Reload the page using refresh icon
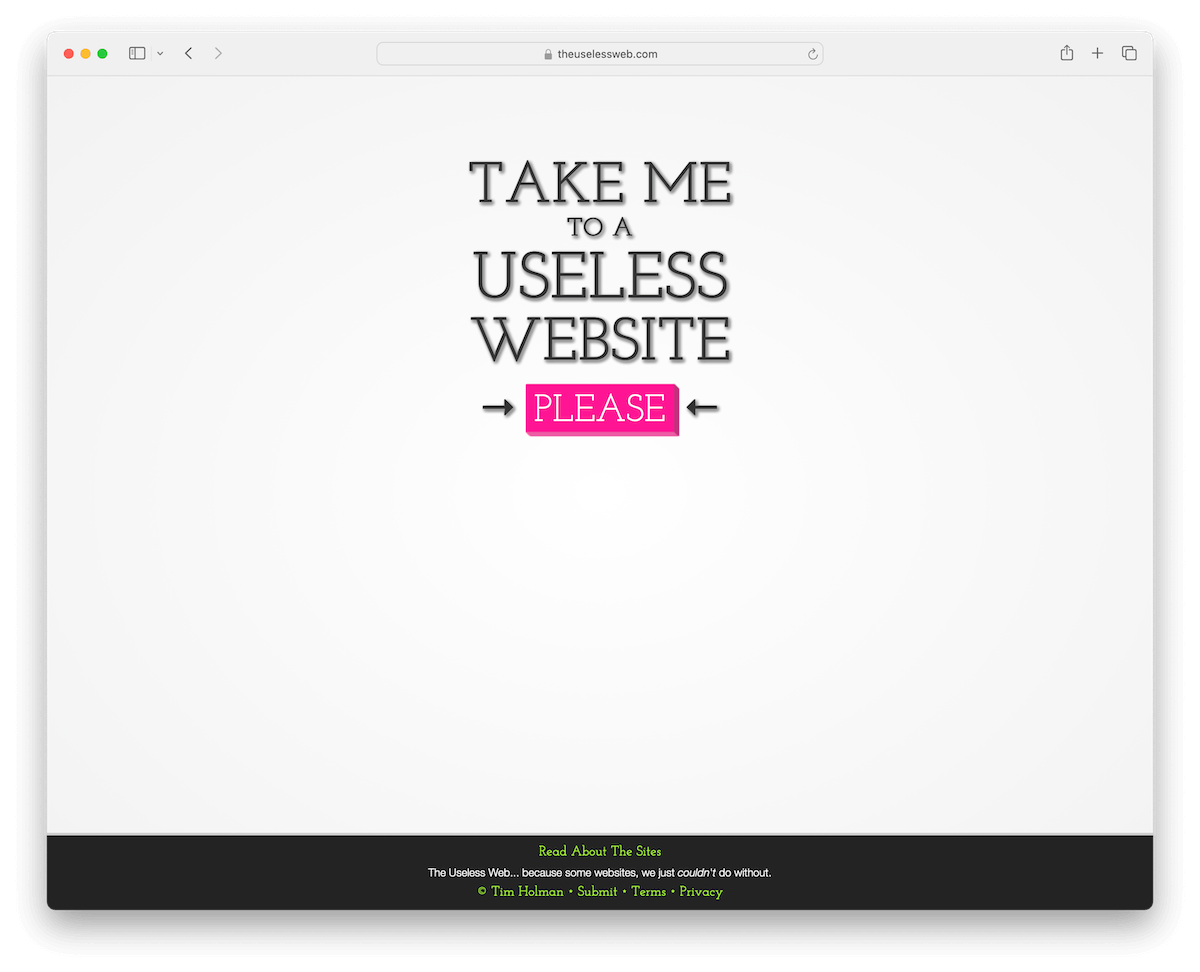The image size is (1200, 972). (813, 54)
